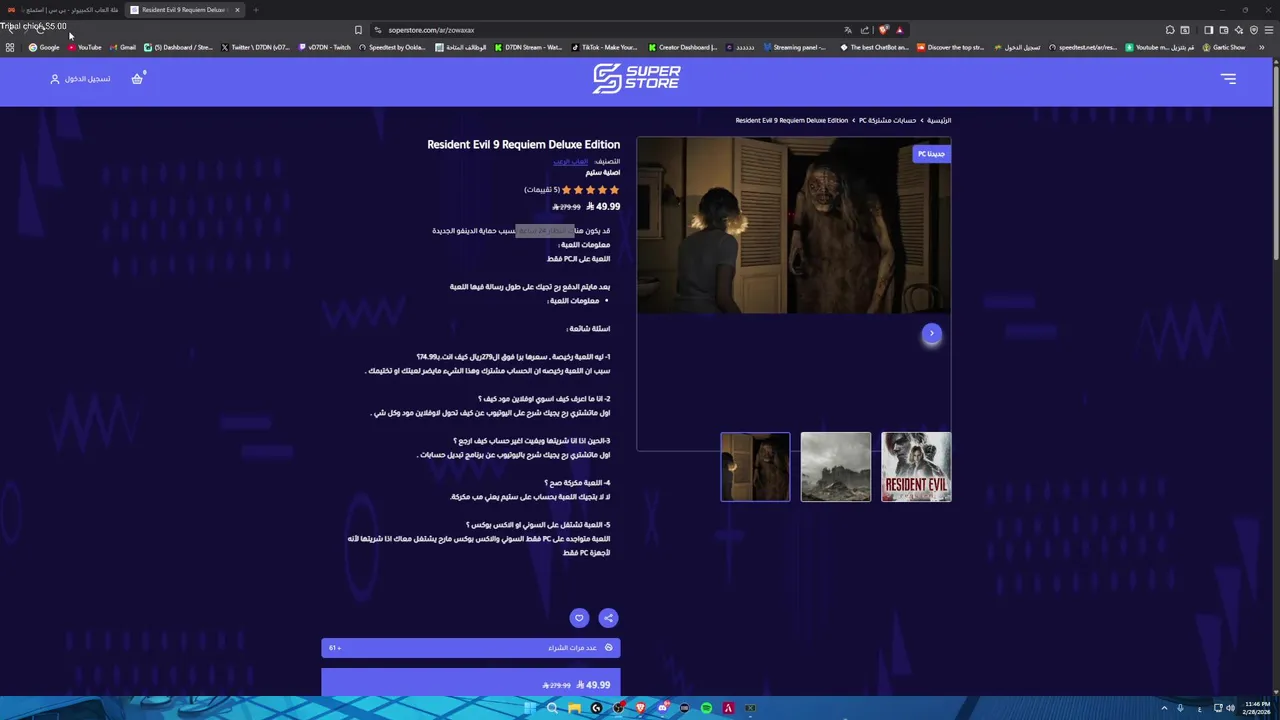1280x720 pixels.
Task: Go to next product image arrow
Action: tap(931, 333)
